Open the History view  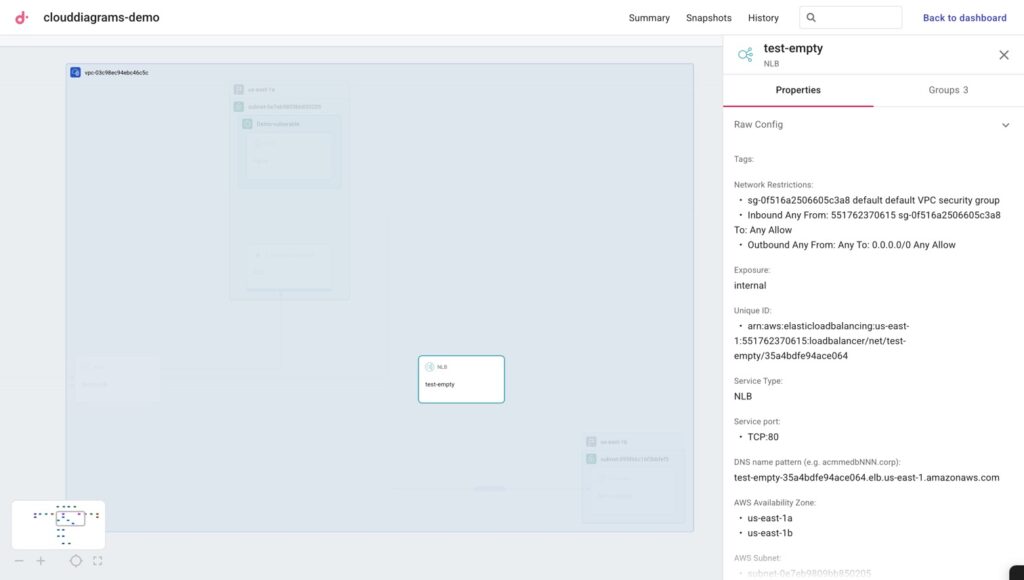pyautogui.click(x=763, y=18)
